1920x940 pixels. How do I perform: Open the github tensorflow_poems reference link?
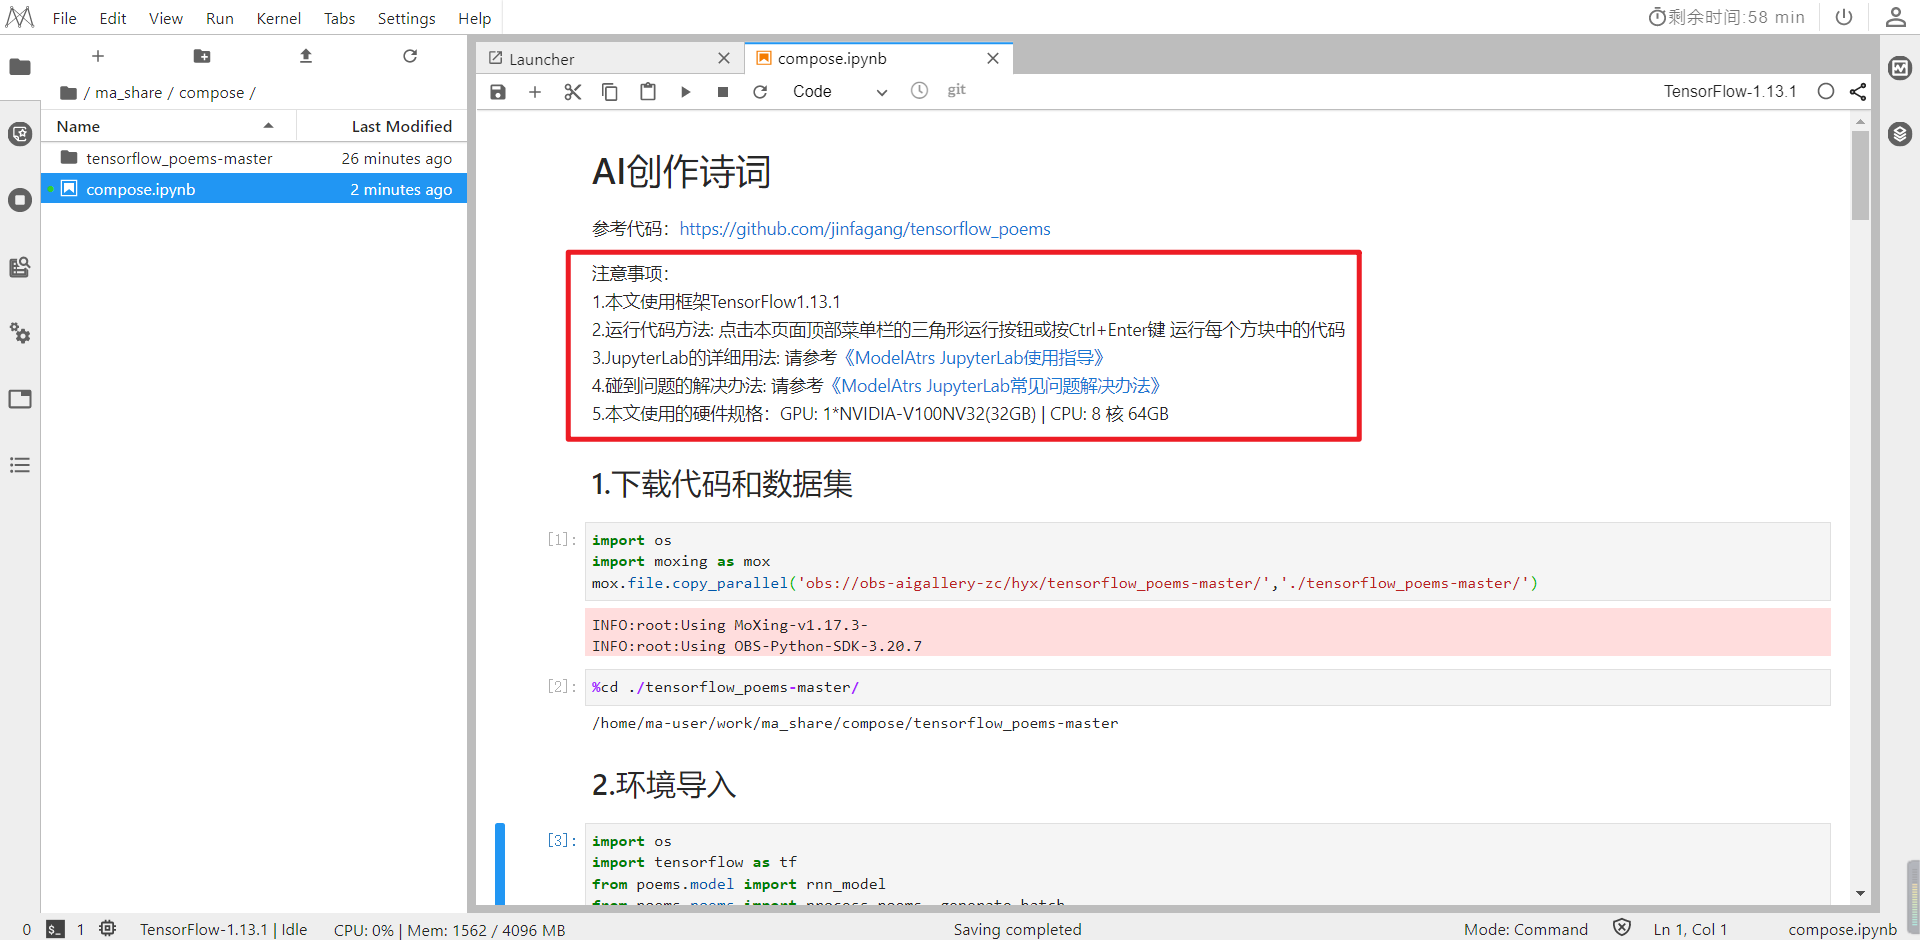[865, 229]
